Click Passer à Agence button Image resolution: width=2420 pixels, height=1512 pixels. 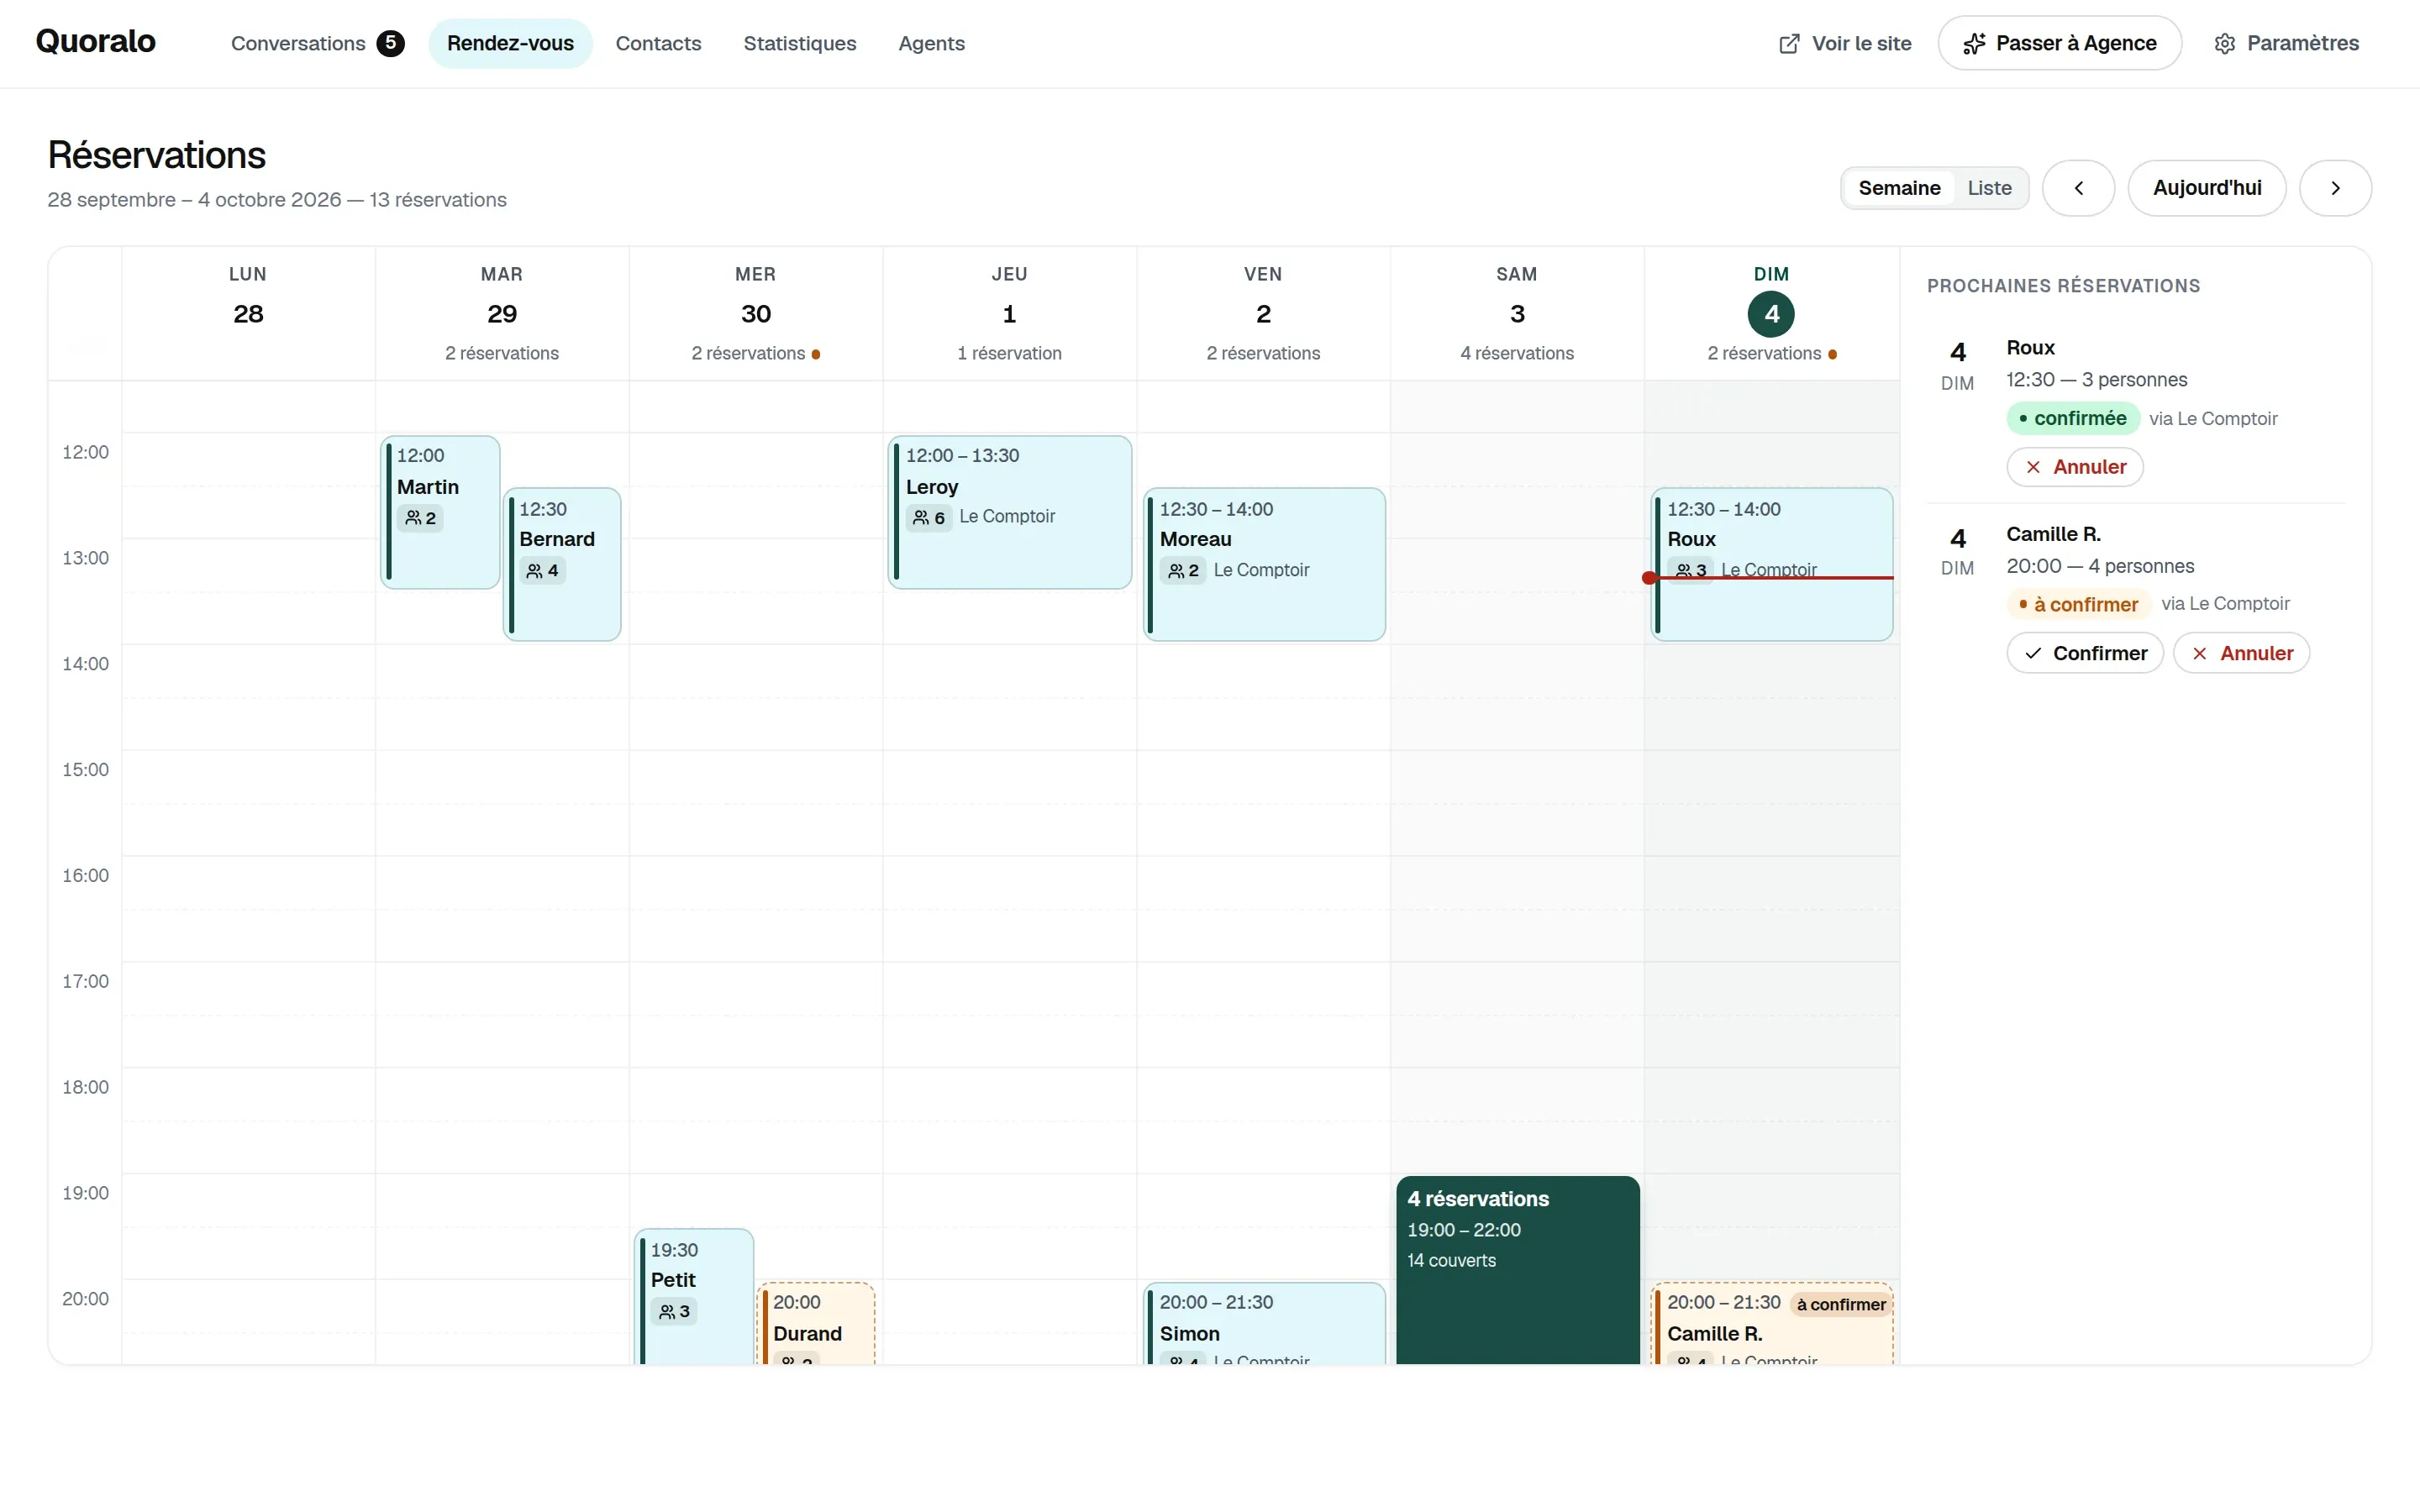point(2059,43)
